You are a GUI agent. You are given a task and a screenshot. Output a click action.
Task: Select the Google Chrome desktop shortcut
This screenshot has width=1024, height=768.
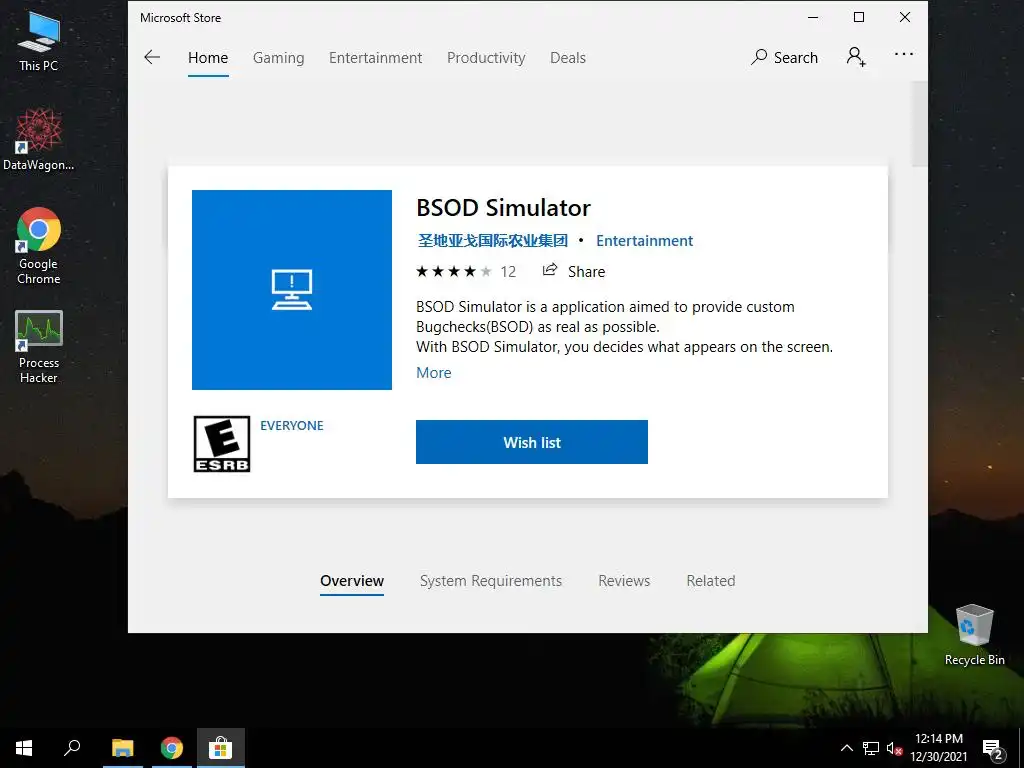[39, 246]
